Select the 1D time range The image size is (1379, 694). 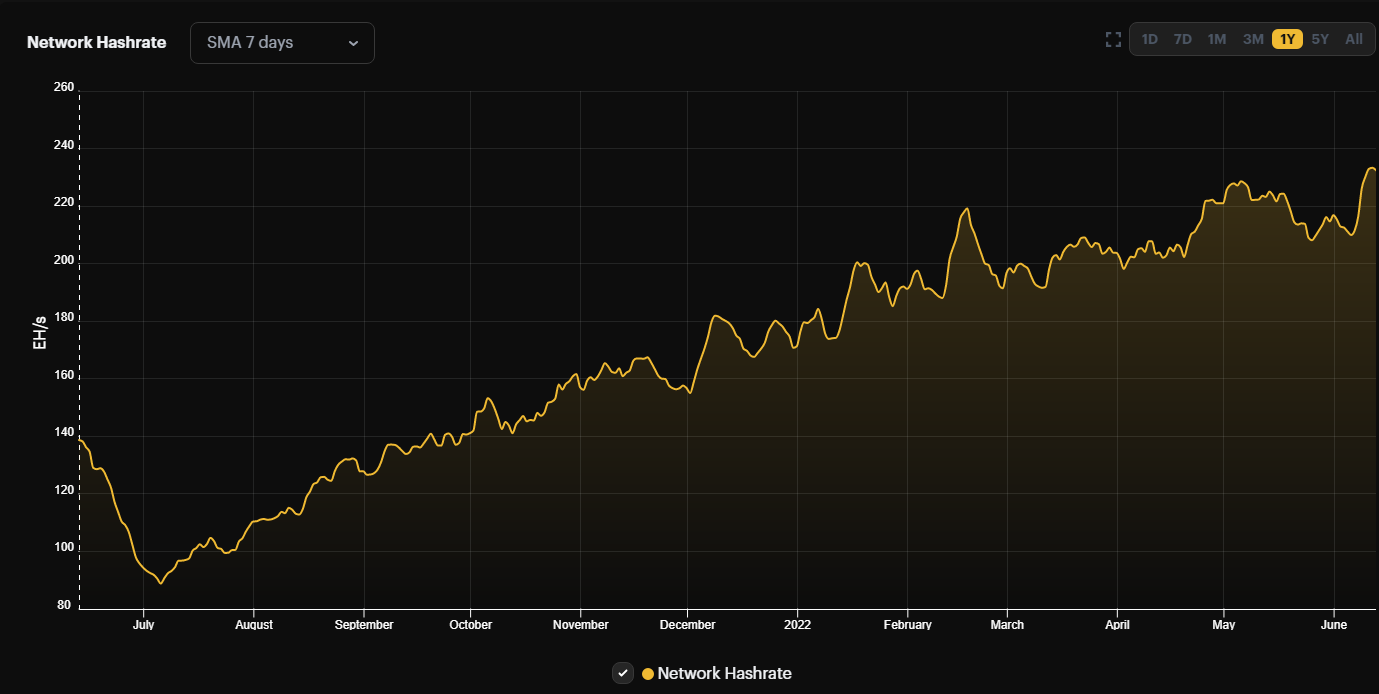tap(1148, 39)
